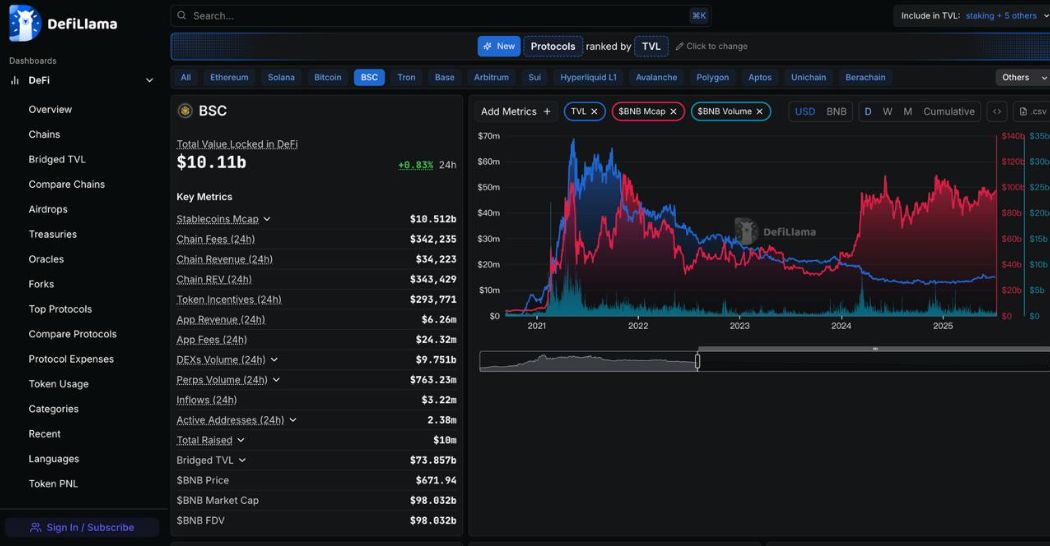The height and width of the screenshot is (546, 1050).
Task: Click the New button with sparkle
Action: [499, 46]
